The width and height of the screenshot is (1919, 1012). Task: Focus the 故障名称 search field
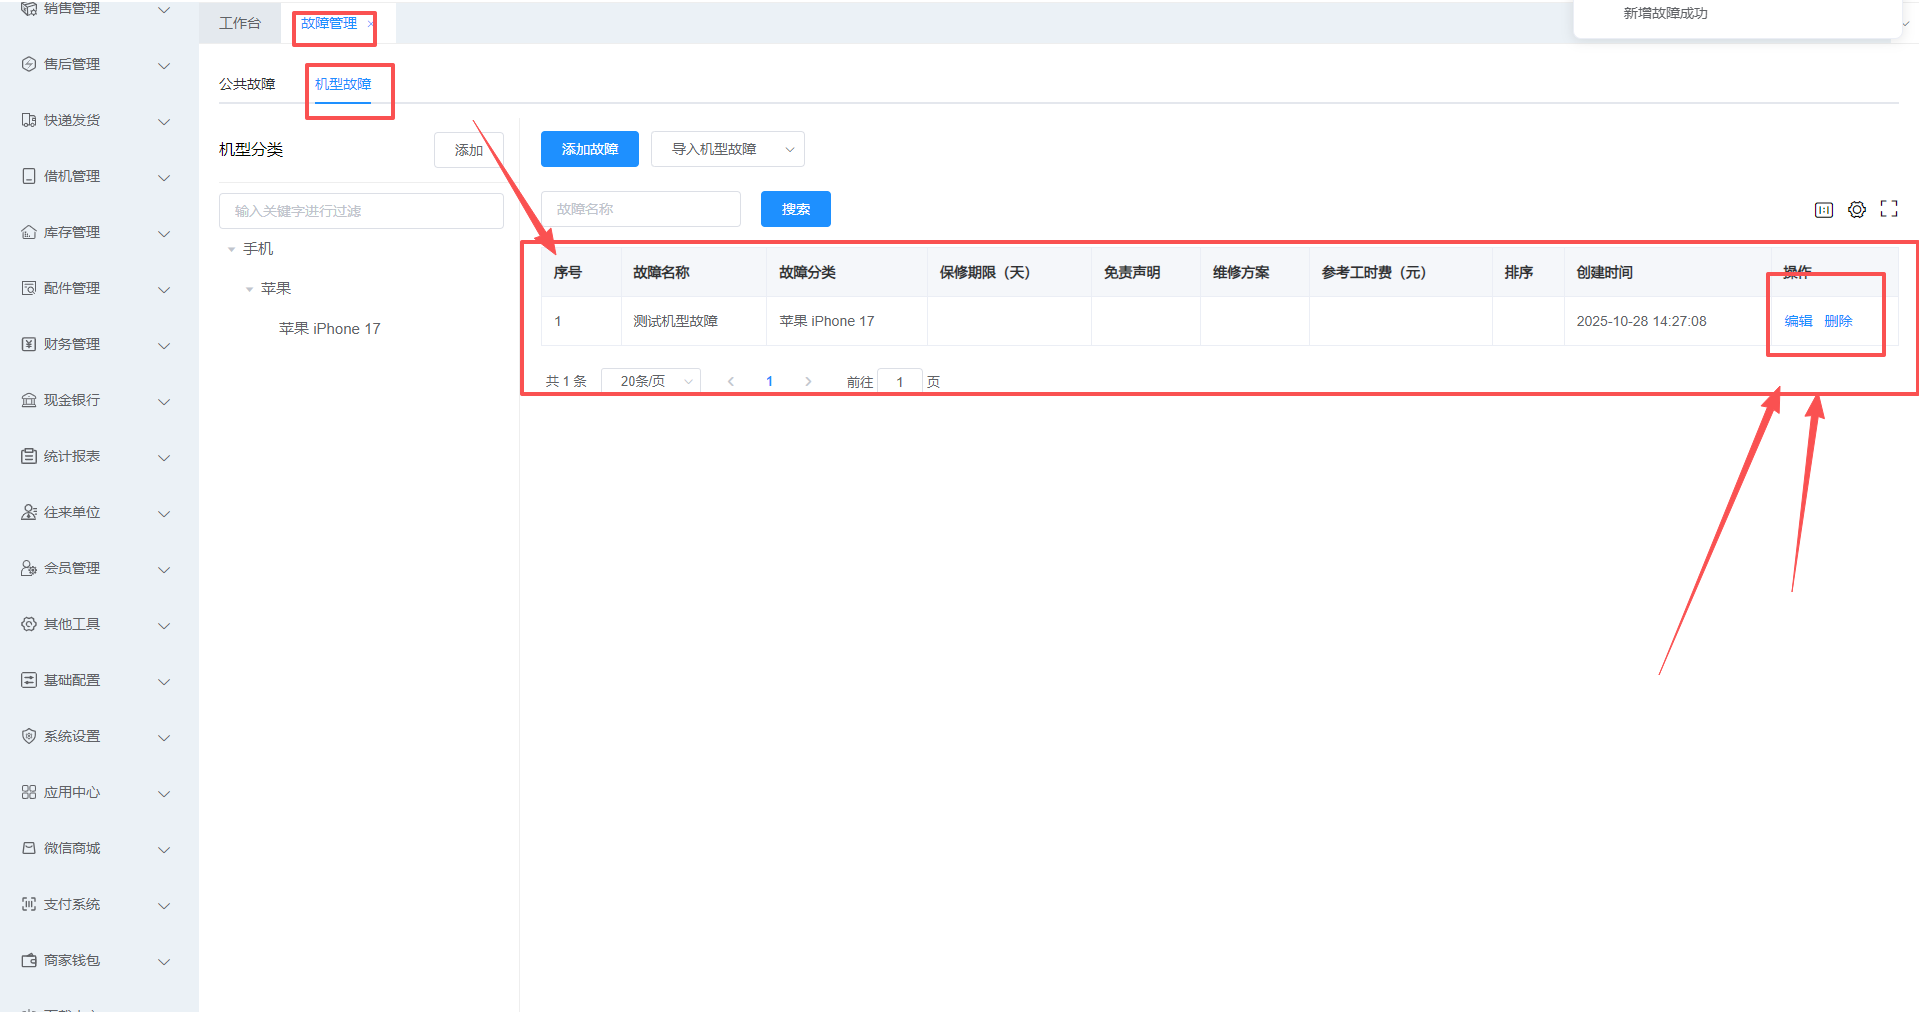(x=640, y=209)
